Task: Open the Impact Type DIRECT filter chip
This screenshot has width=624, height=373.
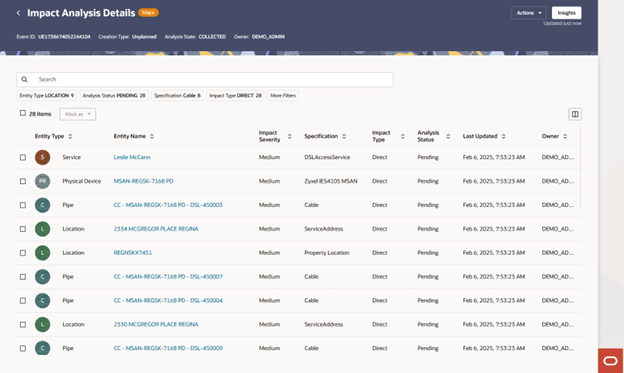Action: coord(235,96)
